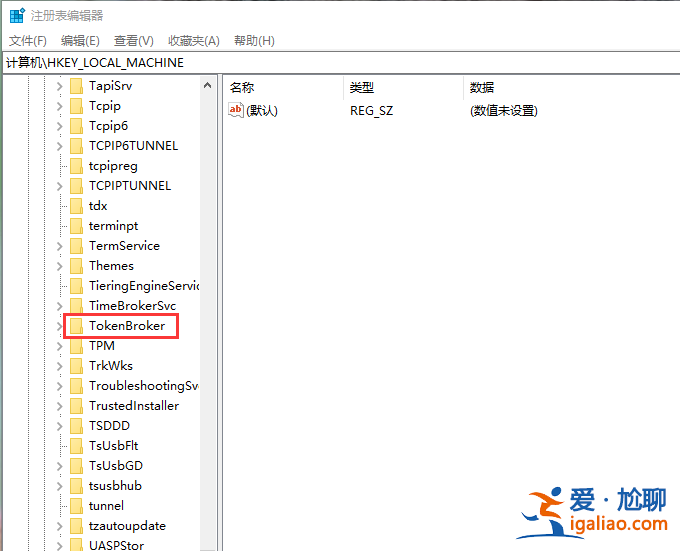680x551 pixels.
Task: Click the TPM folder icon
Action: tap(76, 346)
